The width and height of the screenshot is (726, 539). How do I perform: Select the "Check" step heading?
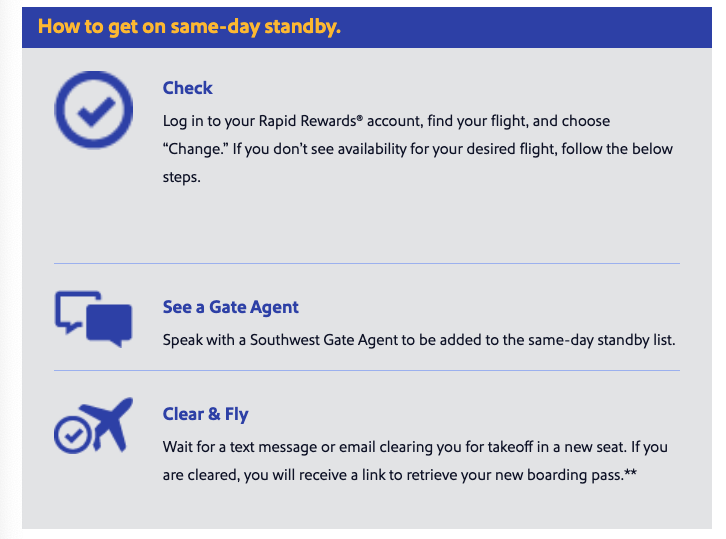188,88
